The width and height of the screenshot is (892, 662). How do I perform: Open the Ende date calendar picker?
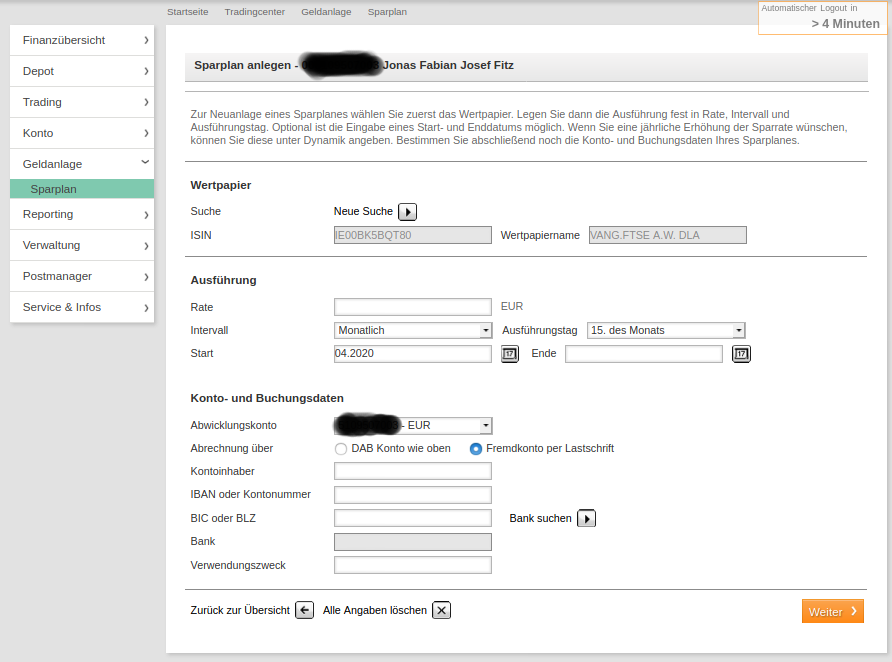(741, 354)
